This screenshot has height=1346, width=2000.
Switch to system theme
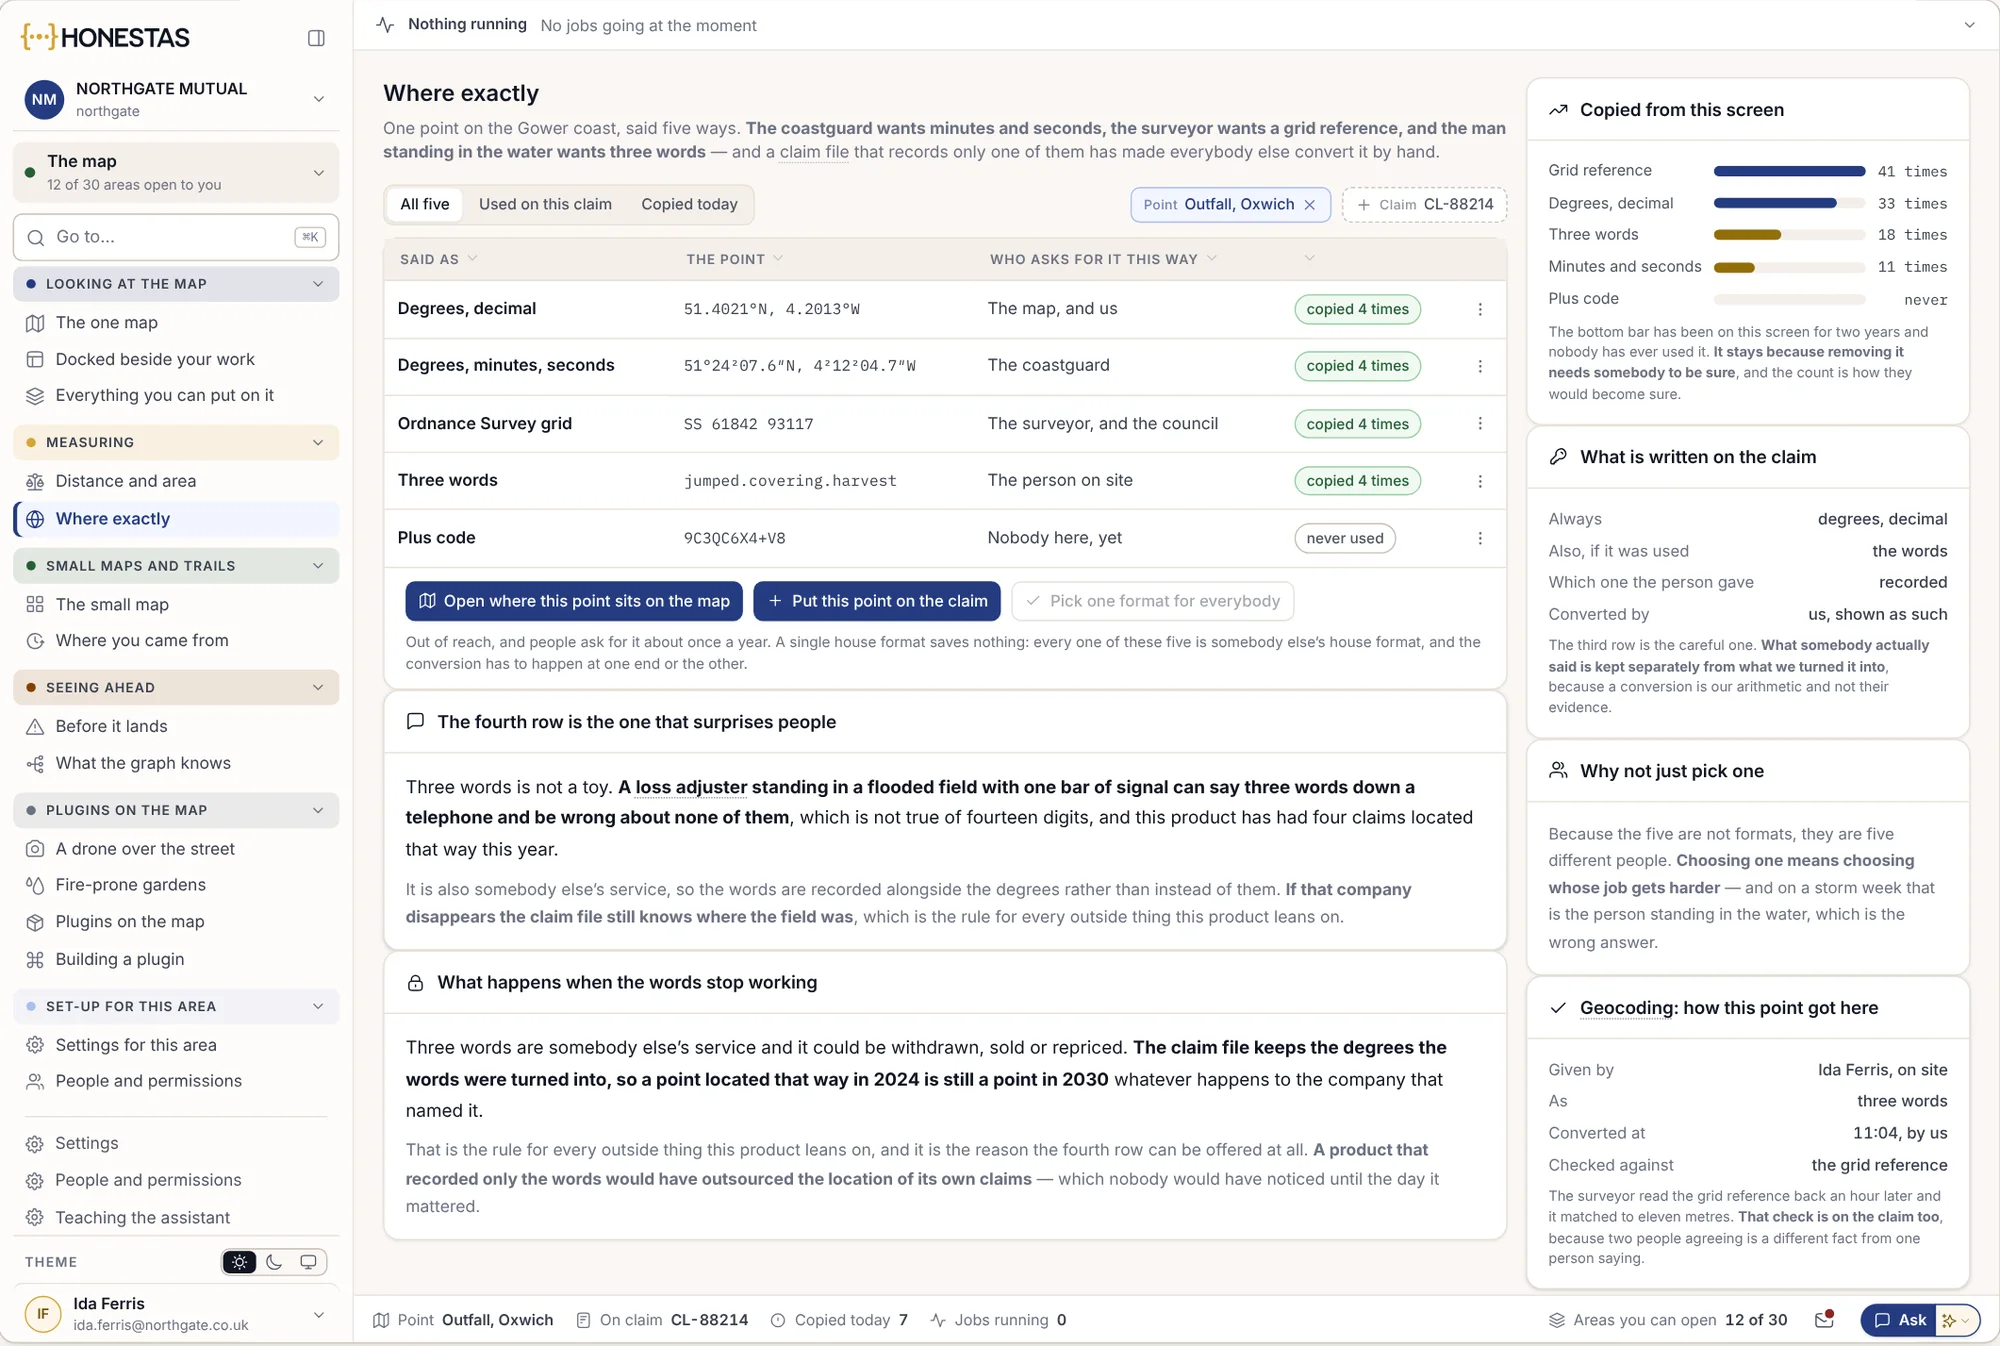308,1262
